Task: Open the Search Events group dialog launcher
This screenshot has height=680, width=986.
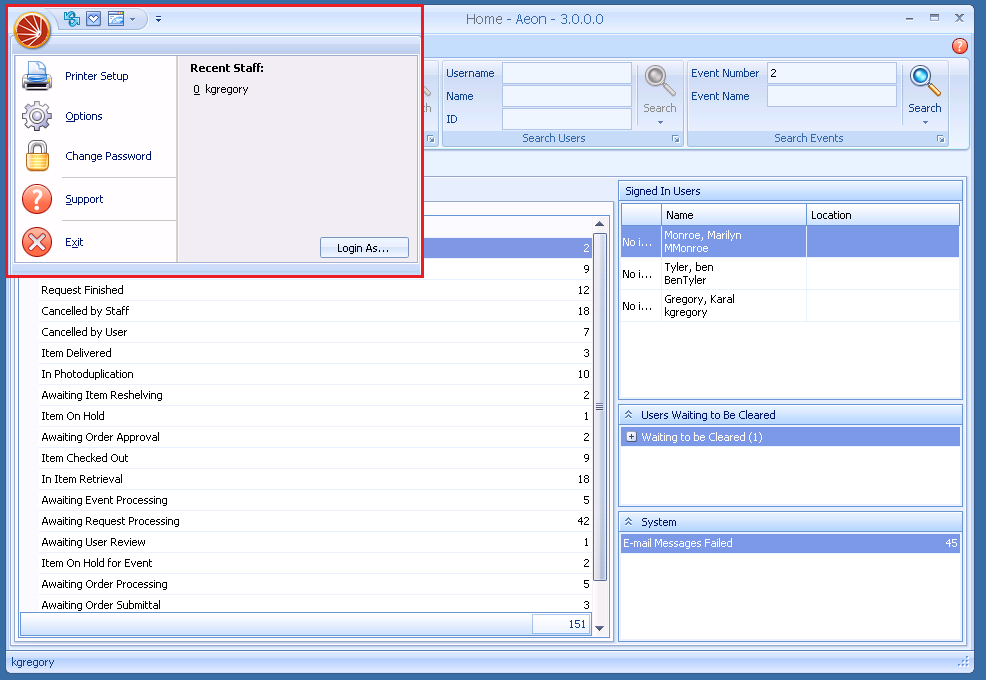Action: click(941, 138)
